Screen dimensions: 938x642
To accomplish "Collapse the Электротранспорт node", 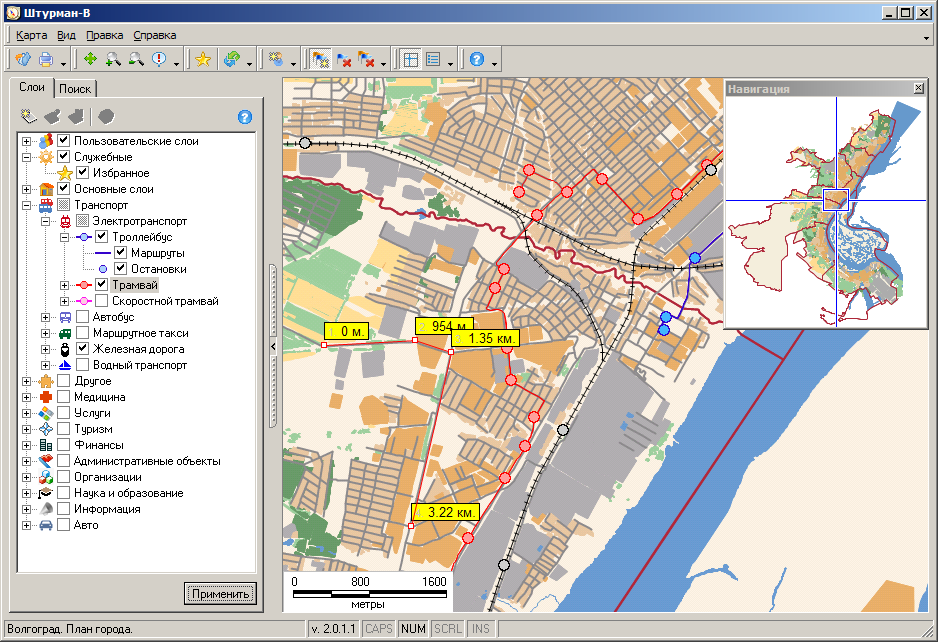I will coord(45,221).
